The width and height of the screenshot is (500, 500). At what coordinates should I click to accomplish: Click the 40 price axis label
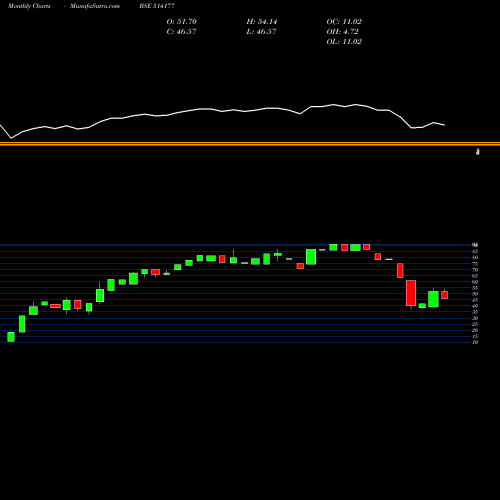[475, 306]
